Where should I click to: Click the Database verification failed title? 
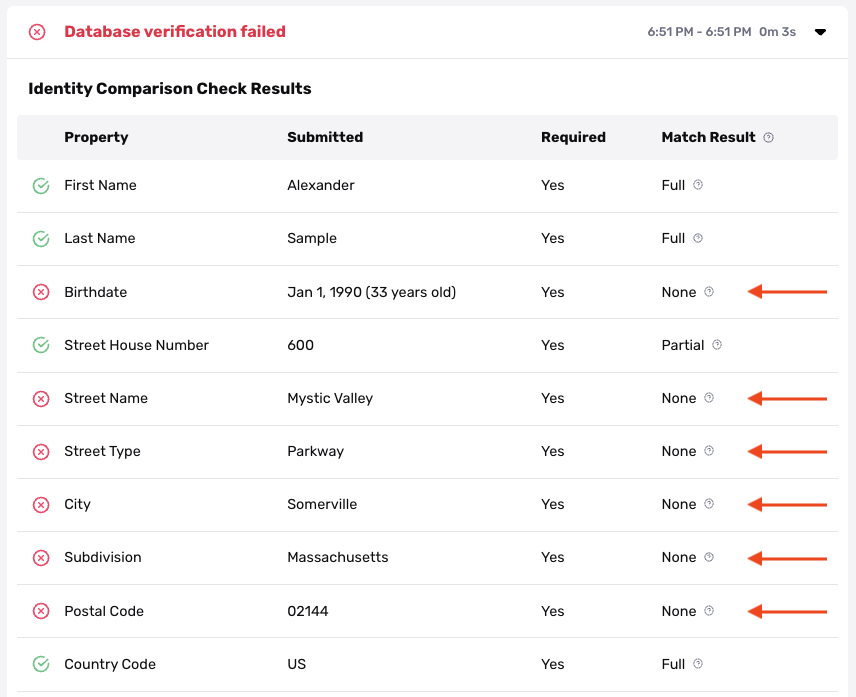175,32
